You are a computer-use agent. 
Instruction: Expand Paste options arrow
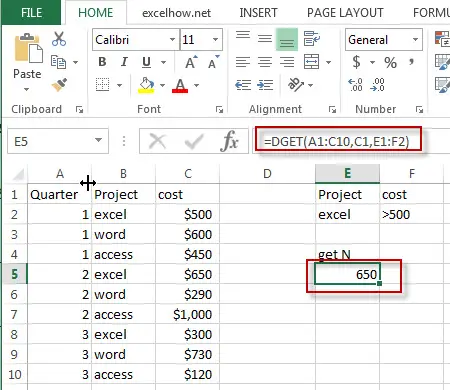(x=26, y=89)
